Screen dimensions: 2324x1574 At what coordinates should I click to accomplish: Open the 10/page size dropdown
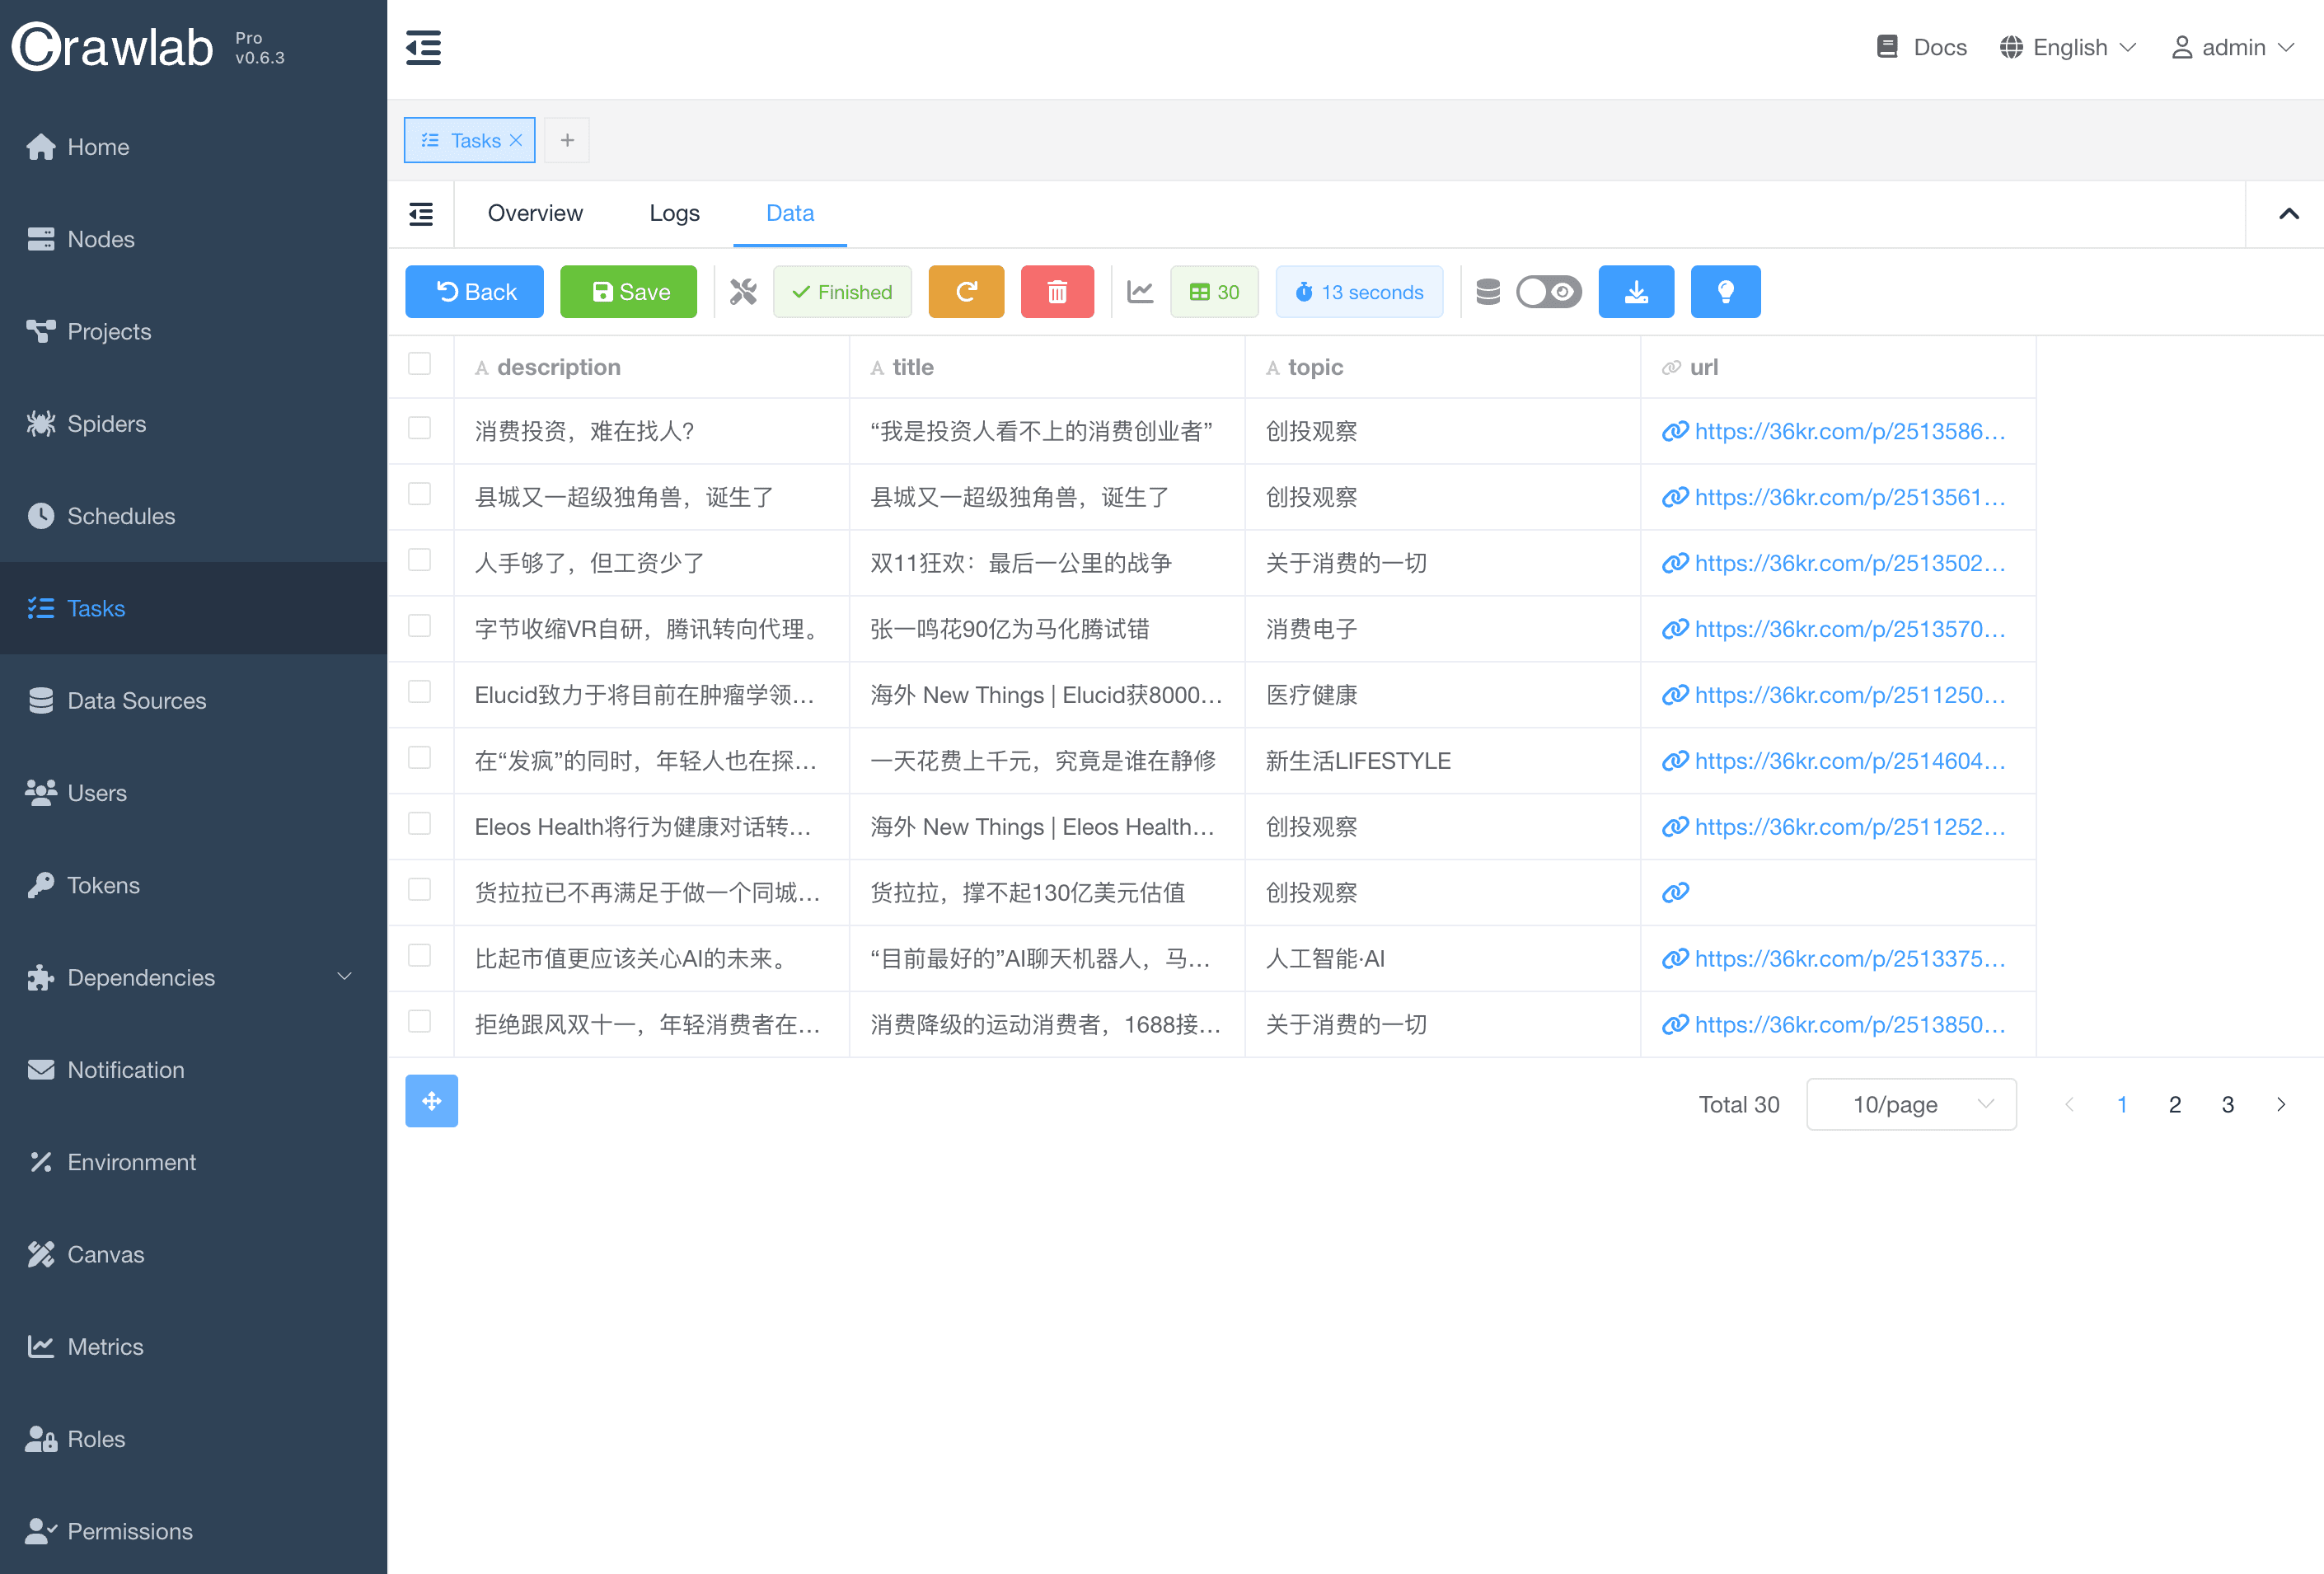[1910, 1104]
